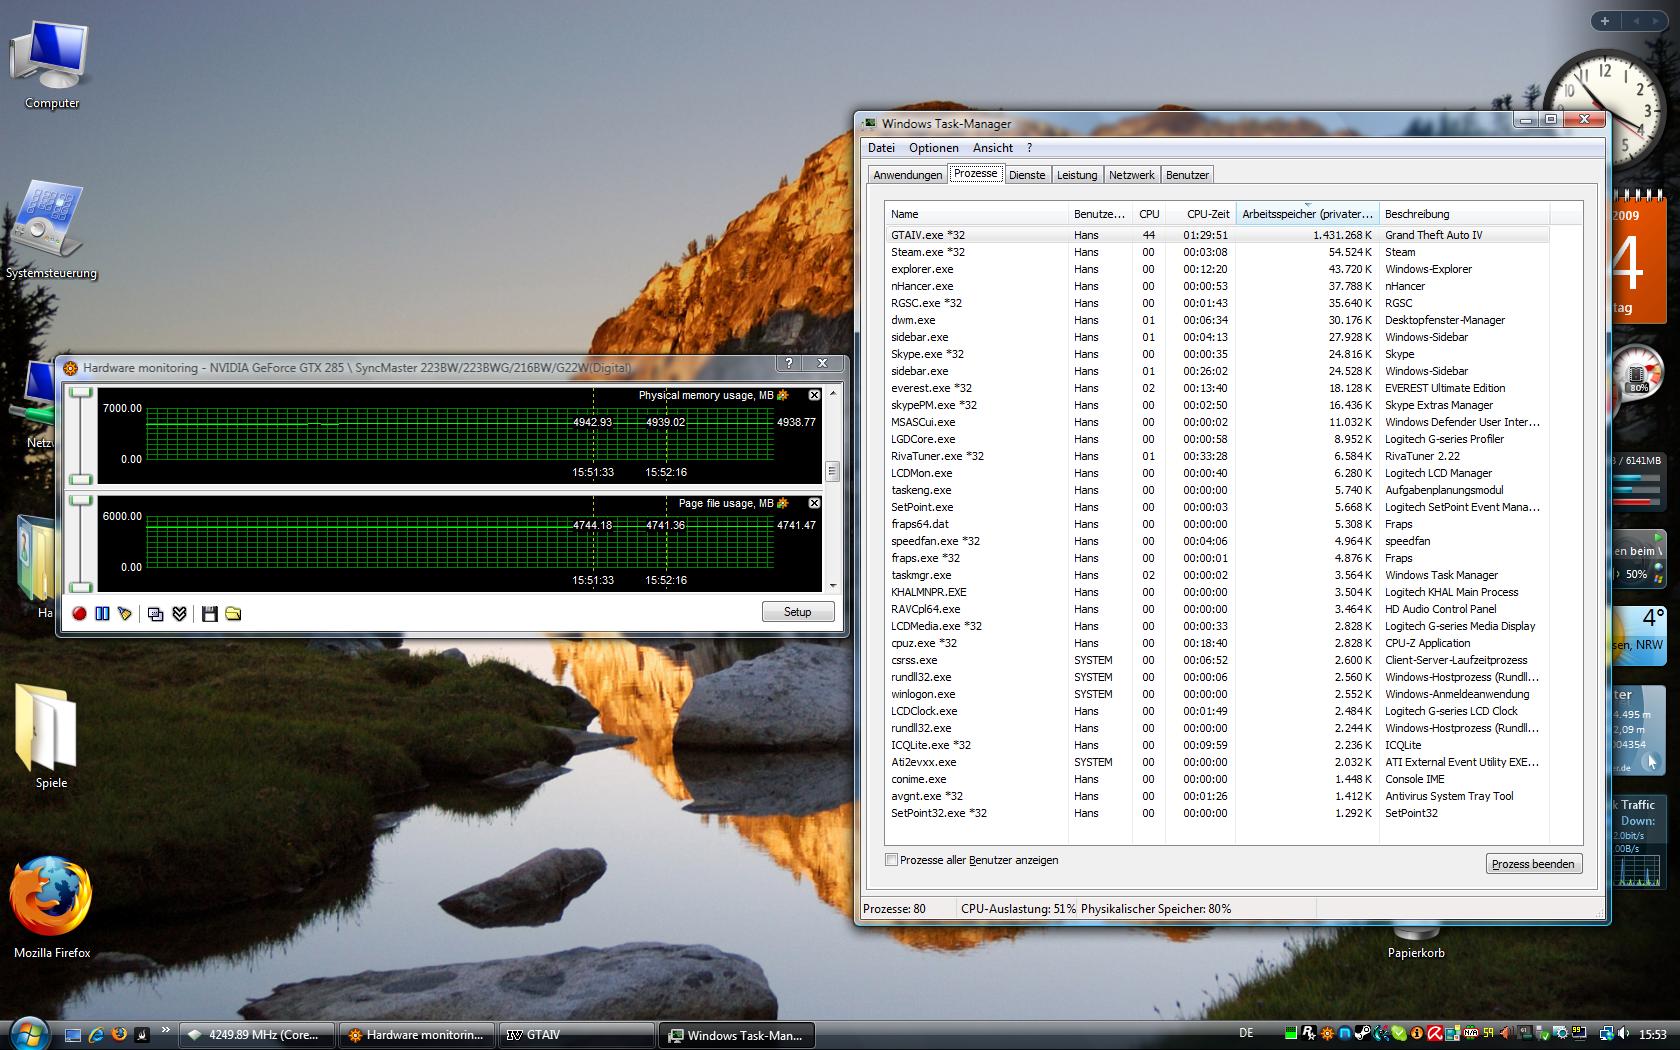Click the help question mark in Hardware monitoring
The image size is (1680, 1050).
(x=789, y=364)
